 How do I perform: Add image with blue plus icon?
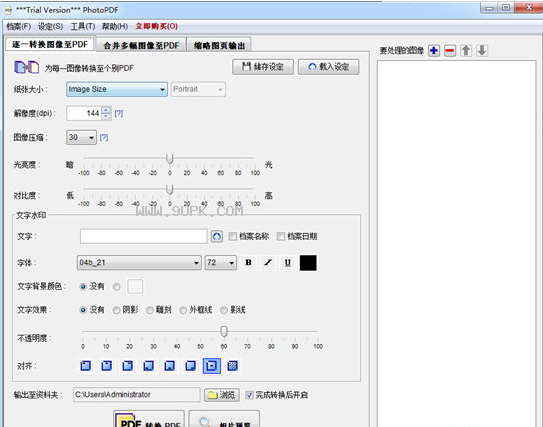click(434, 51)
